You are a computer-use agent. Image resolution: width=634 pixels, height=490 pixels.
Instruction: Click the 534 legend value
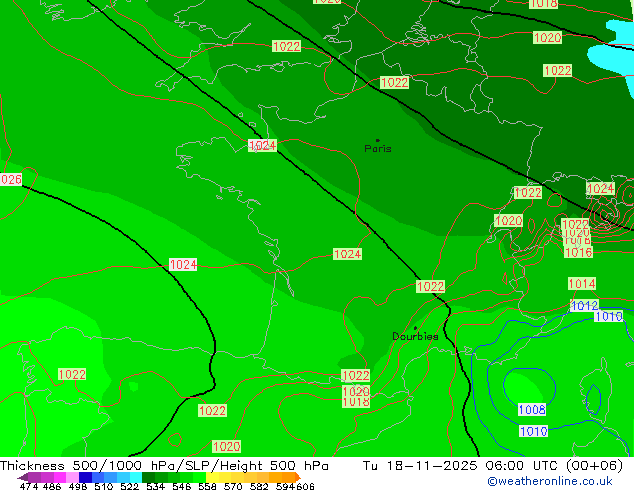155,486
